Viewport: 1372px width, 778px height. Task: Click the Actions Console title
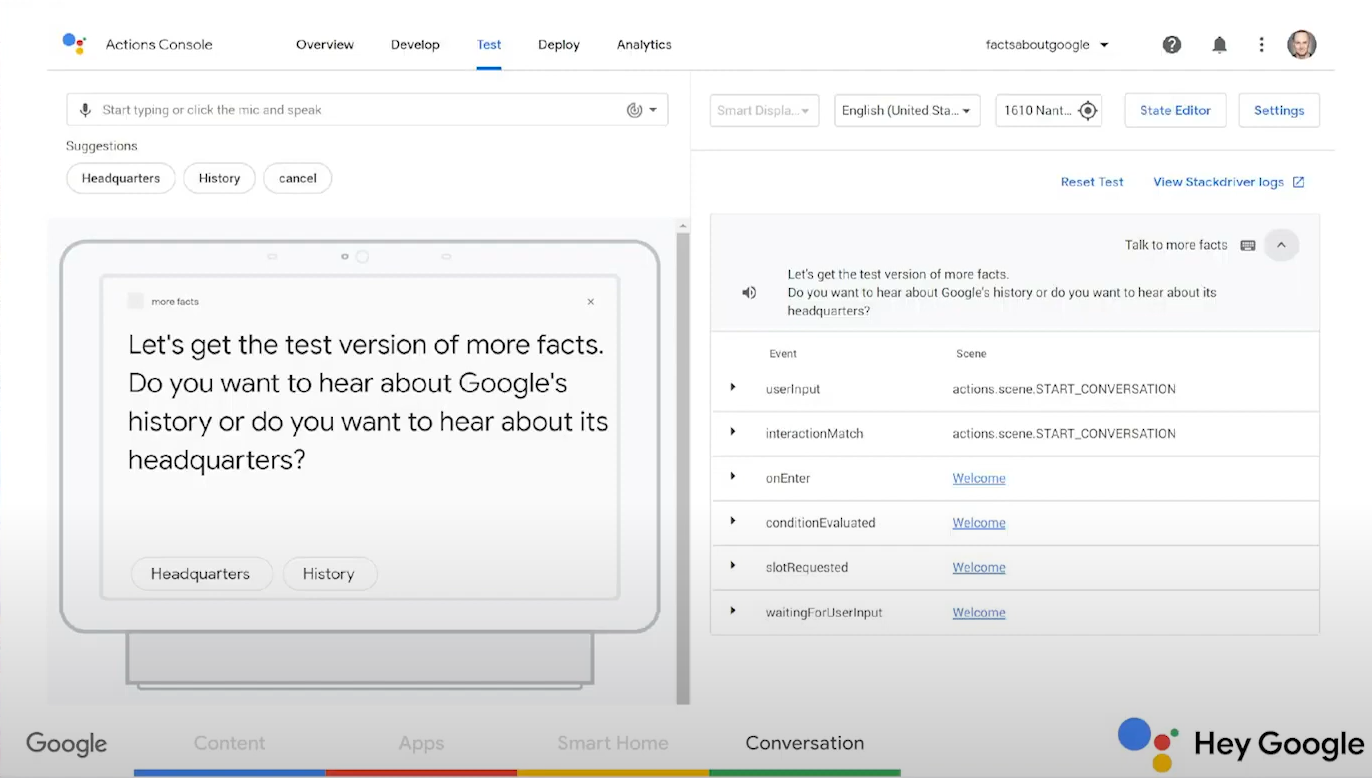pyautogui.click(x=159, y=45)
